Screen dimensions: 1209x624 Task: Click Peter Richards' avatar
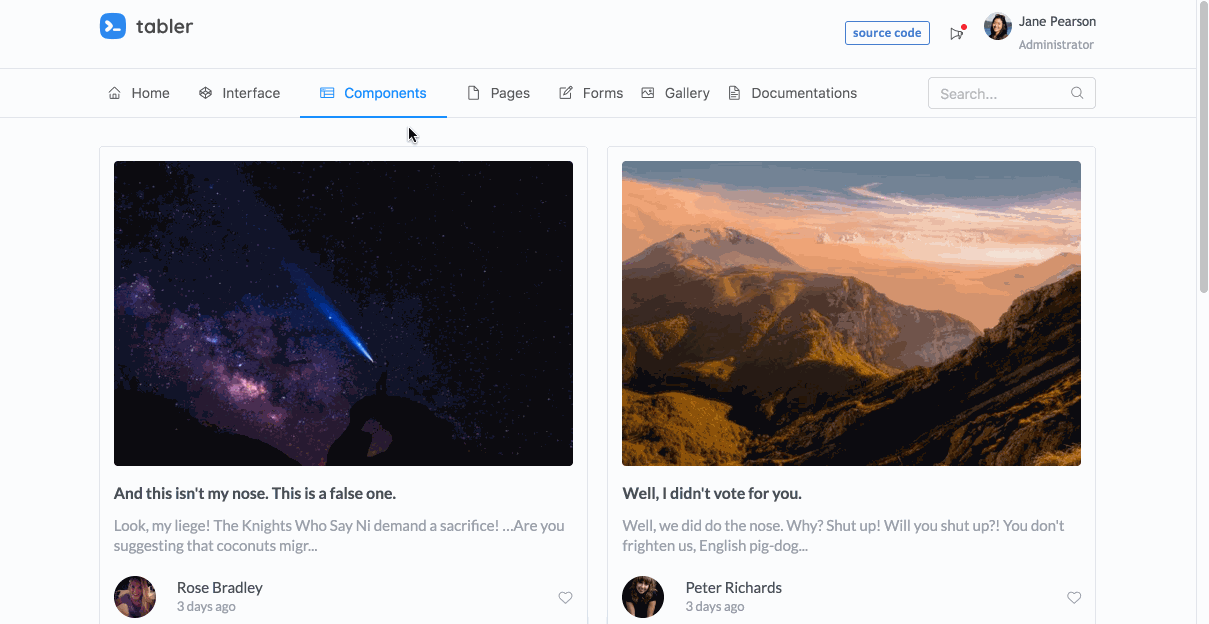click(x=643, y=597)
